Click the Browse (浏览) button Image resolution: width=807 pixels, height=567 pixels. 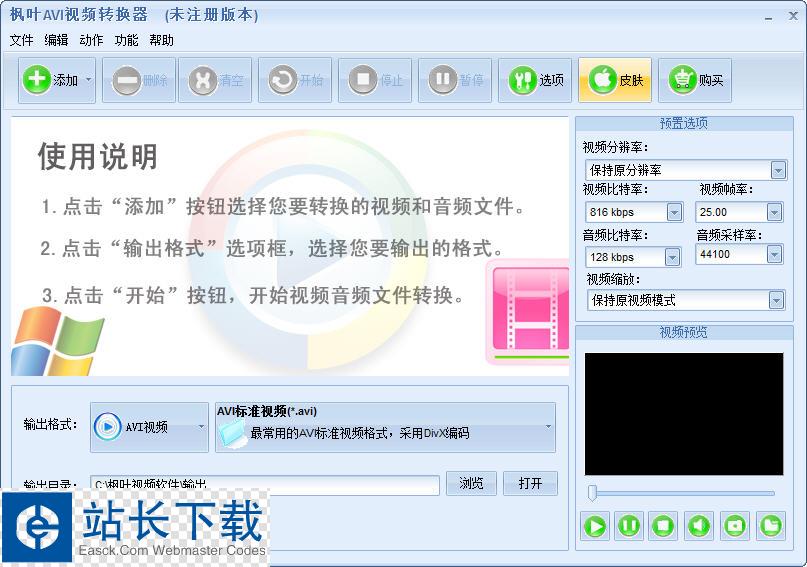click(x=471, y=483)
